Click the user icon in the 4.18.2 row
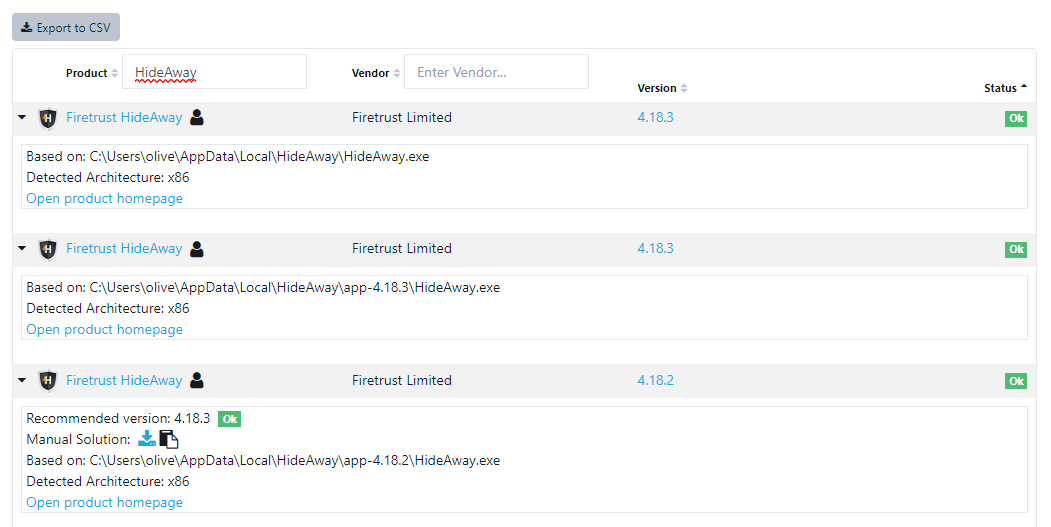 coord(196,380)
